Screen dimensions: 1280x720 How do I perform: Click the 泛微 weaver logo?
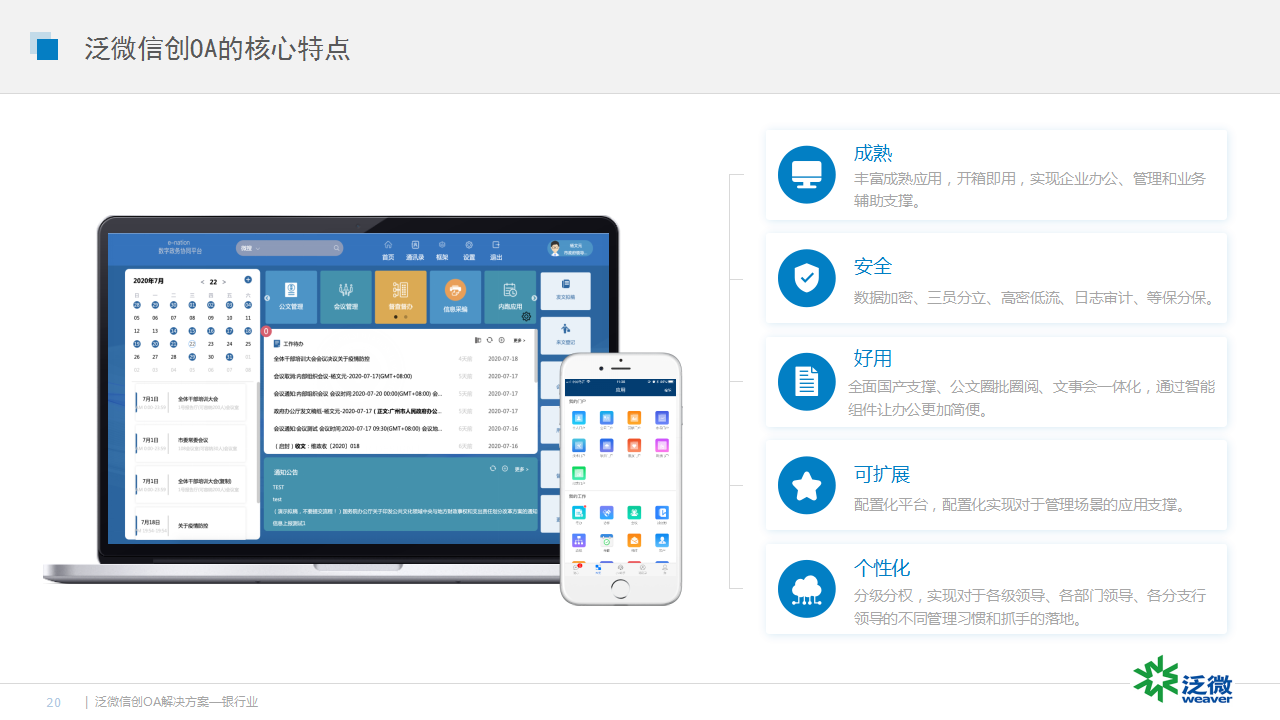click(x=1183, y=681)
